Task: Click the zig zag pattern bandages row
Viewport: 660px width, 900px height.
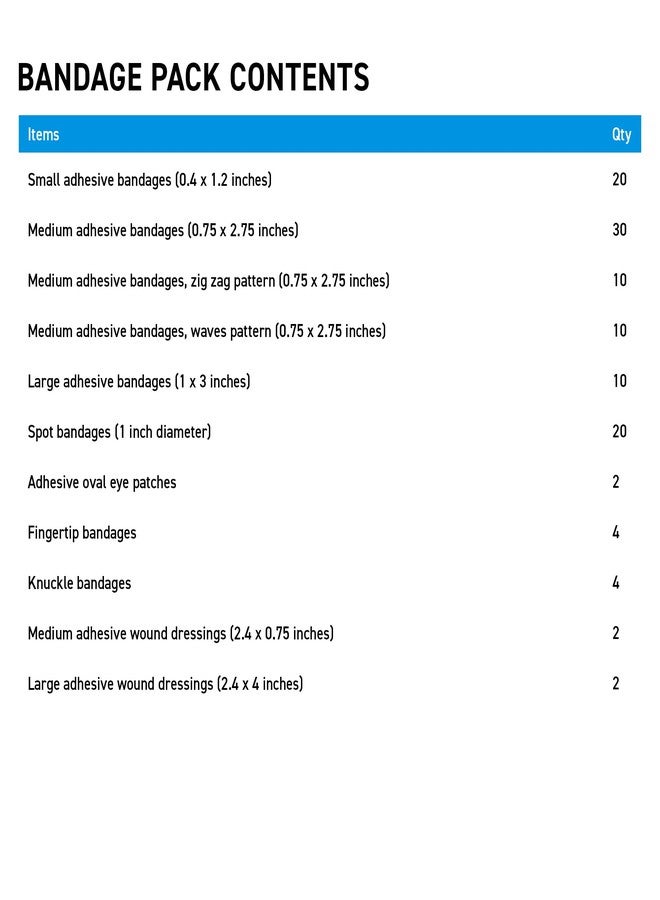Action: click(x=329, y=281)
